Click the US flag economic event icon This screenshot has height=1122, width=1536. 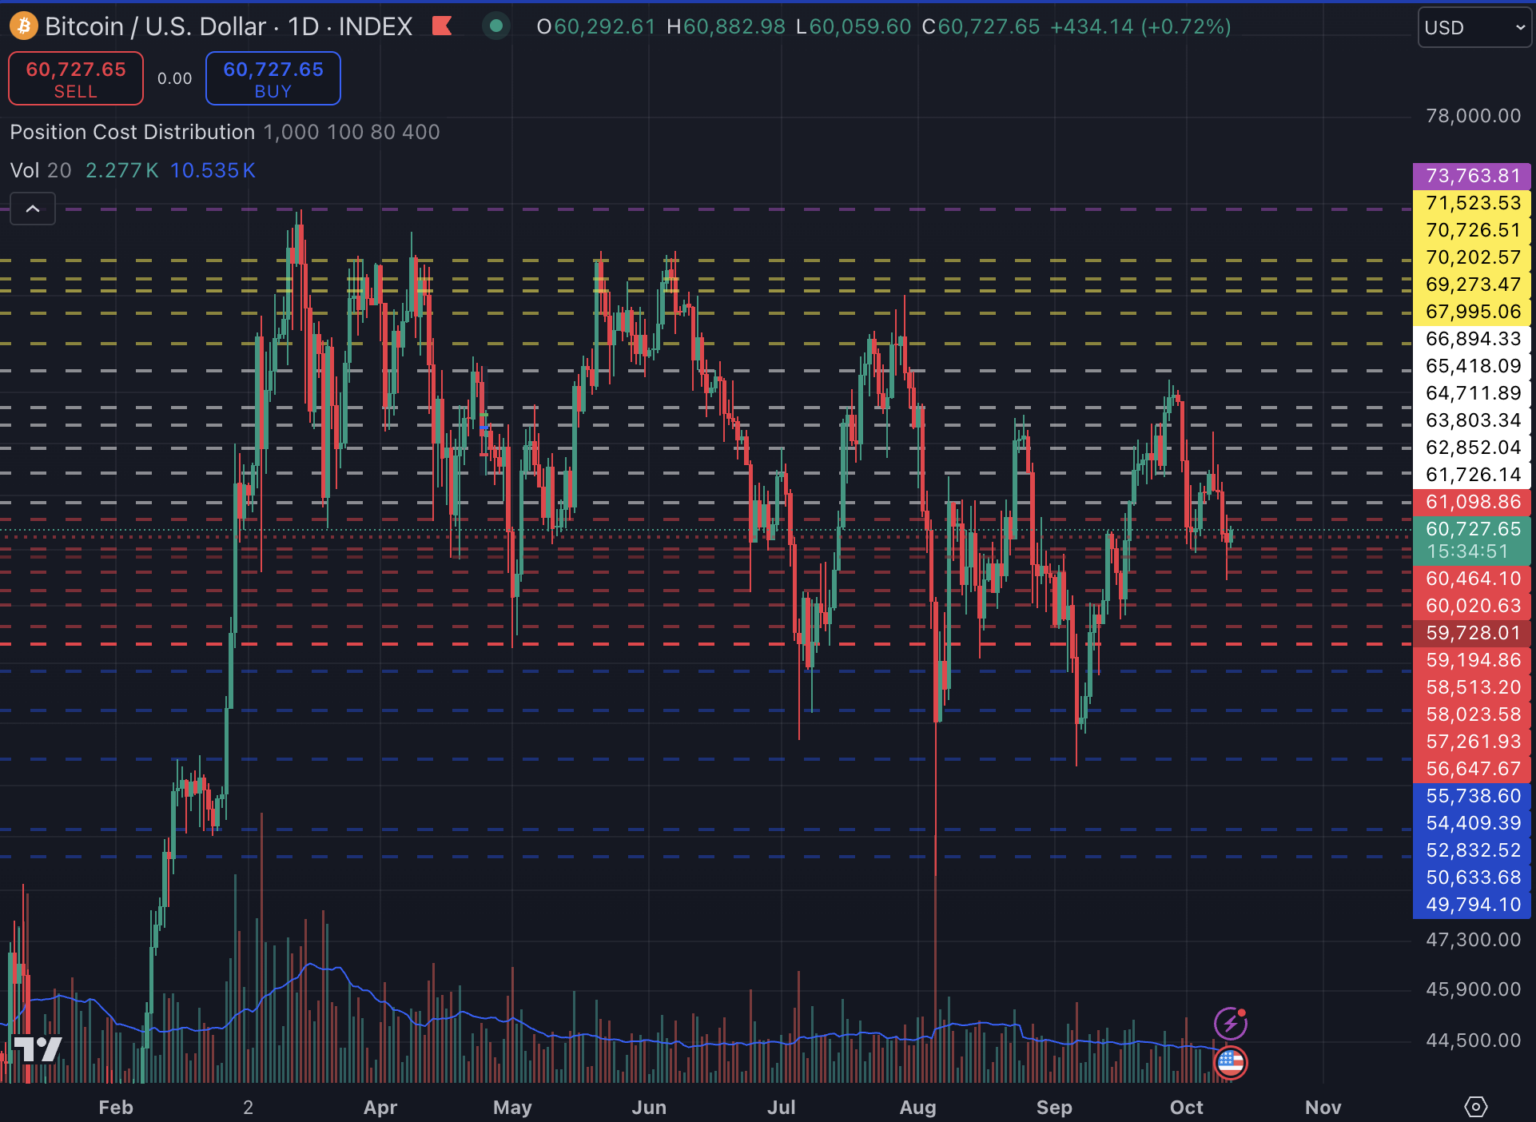pos(1231,1063)
